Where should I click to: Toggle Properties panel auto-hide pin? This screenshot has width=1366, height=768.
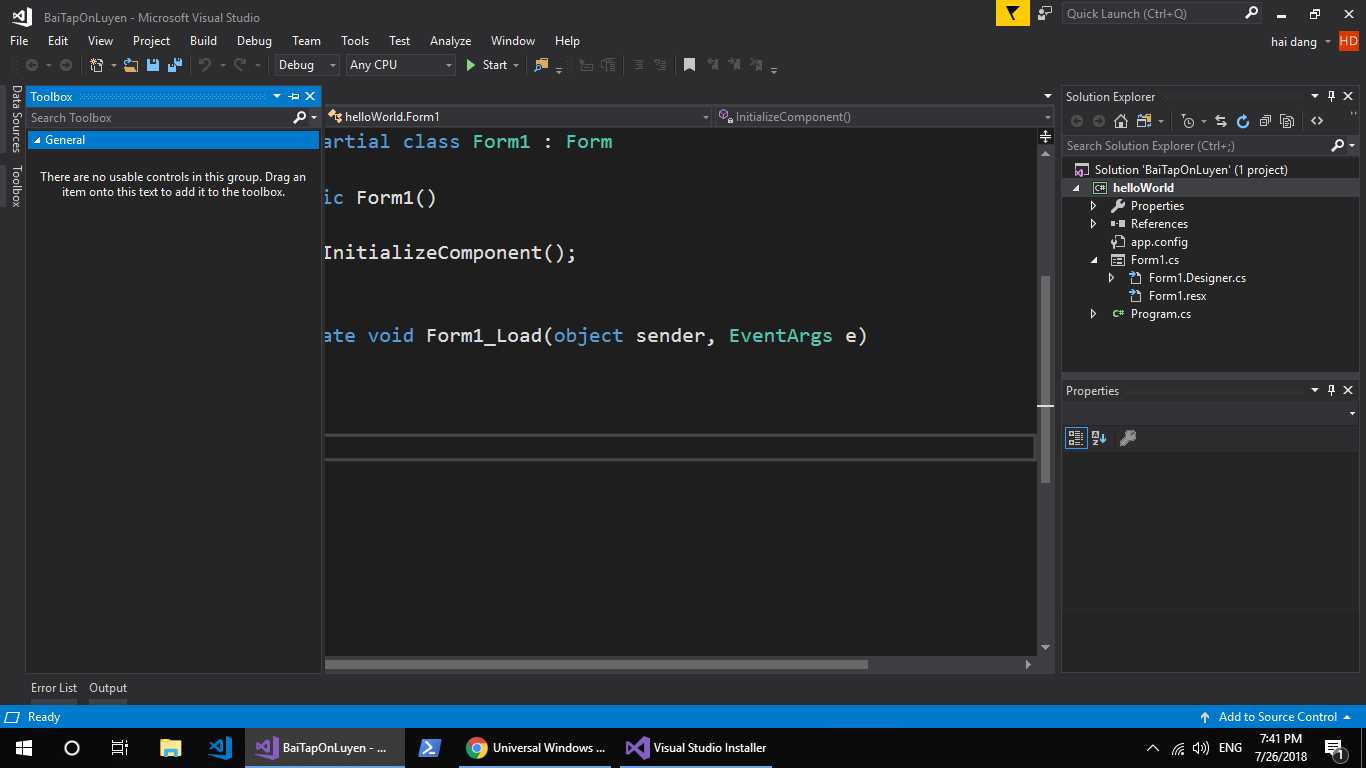(1331, 390)
